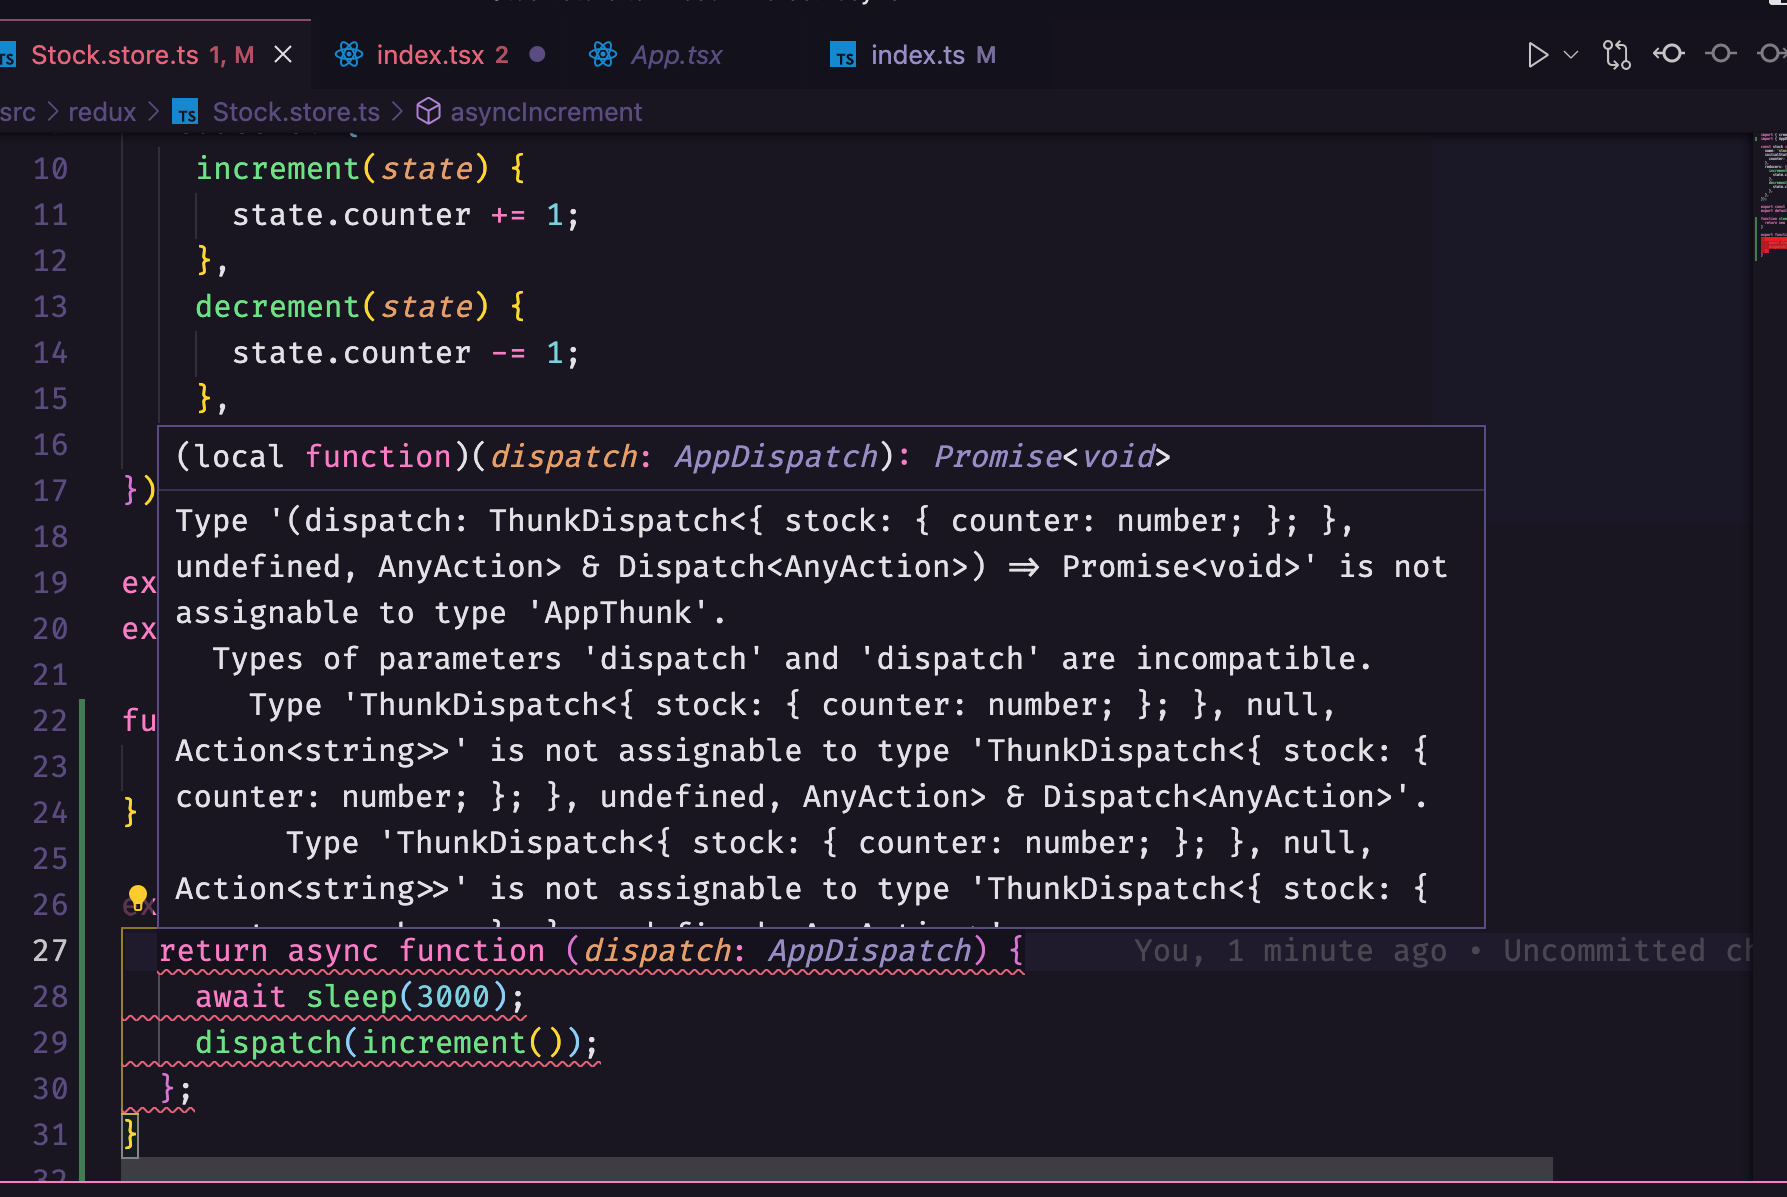The height and width of the screenshot is (1197, 1787).
Task: Open the asyncIncrement breadcrumb symbol
Action: pyautogui.click(x=546, y=112)
